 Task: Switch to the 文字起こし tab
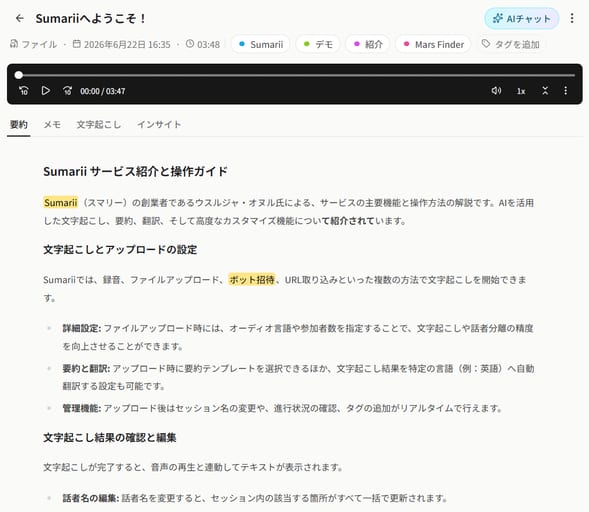pos(99,124)
